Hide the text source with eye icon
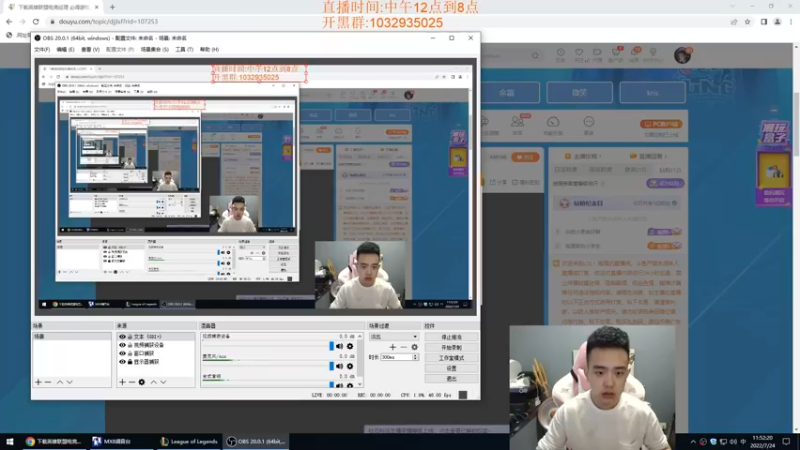The width and height of the screenshot is (800, 450). 122,337
